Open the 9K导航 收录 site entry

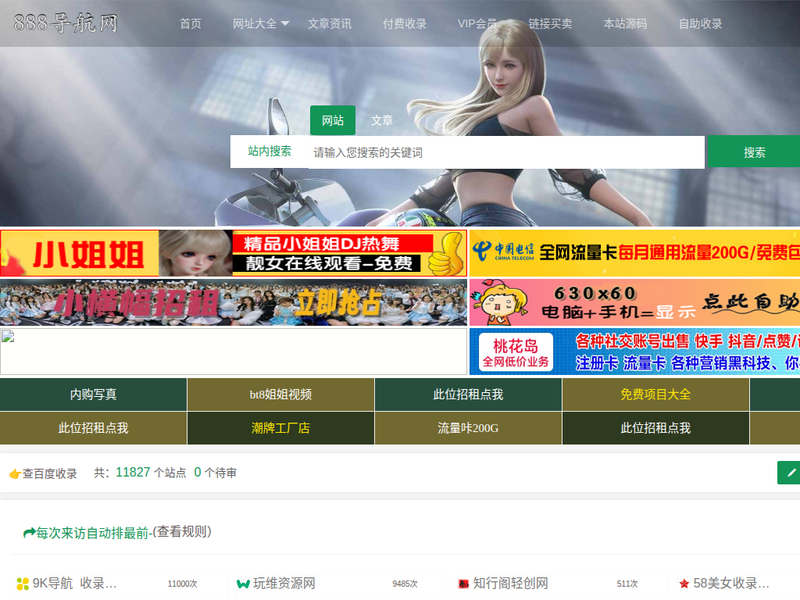tap(74, 583)
